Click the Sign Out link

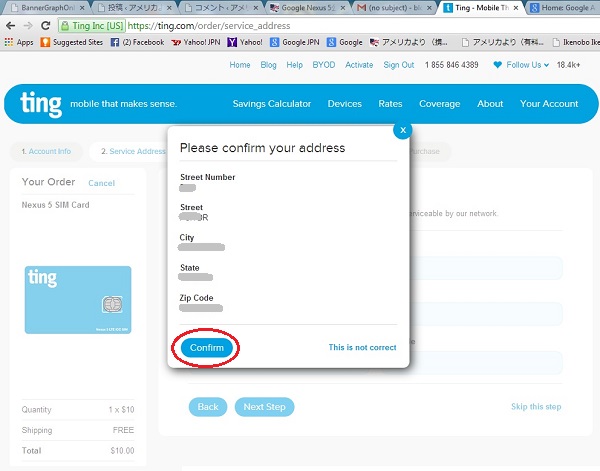[399, 65]
